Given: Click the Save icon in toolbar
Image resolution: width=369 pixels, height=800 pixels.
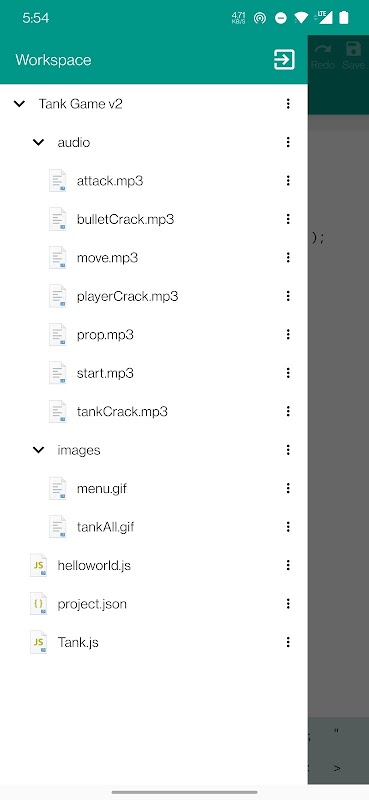Looking at the screenshot, I should click(353, 55).
